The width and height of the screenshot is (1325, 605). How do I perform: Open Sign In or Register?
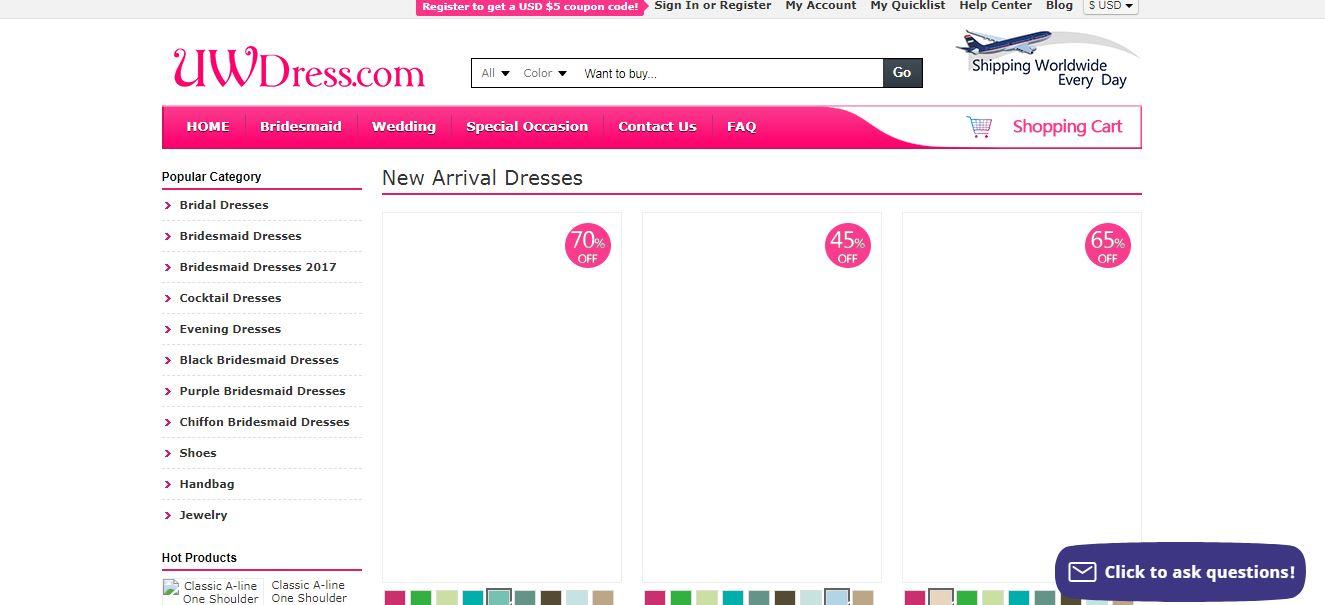[x=713, y=6]
